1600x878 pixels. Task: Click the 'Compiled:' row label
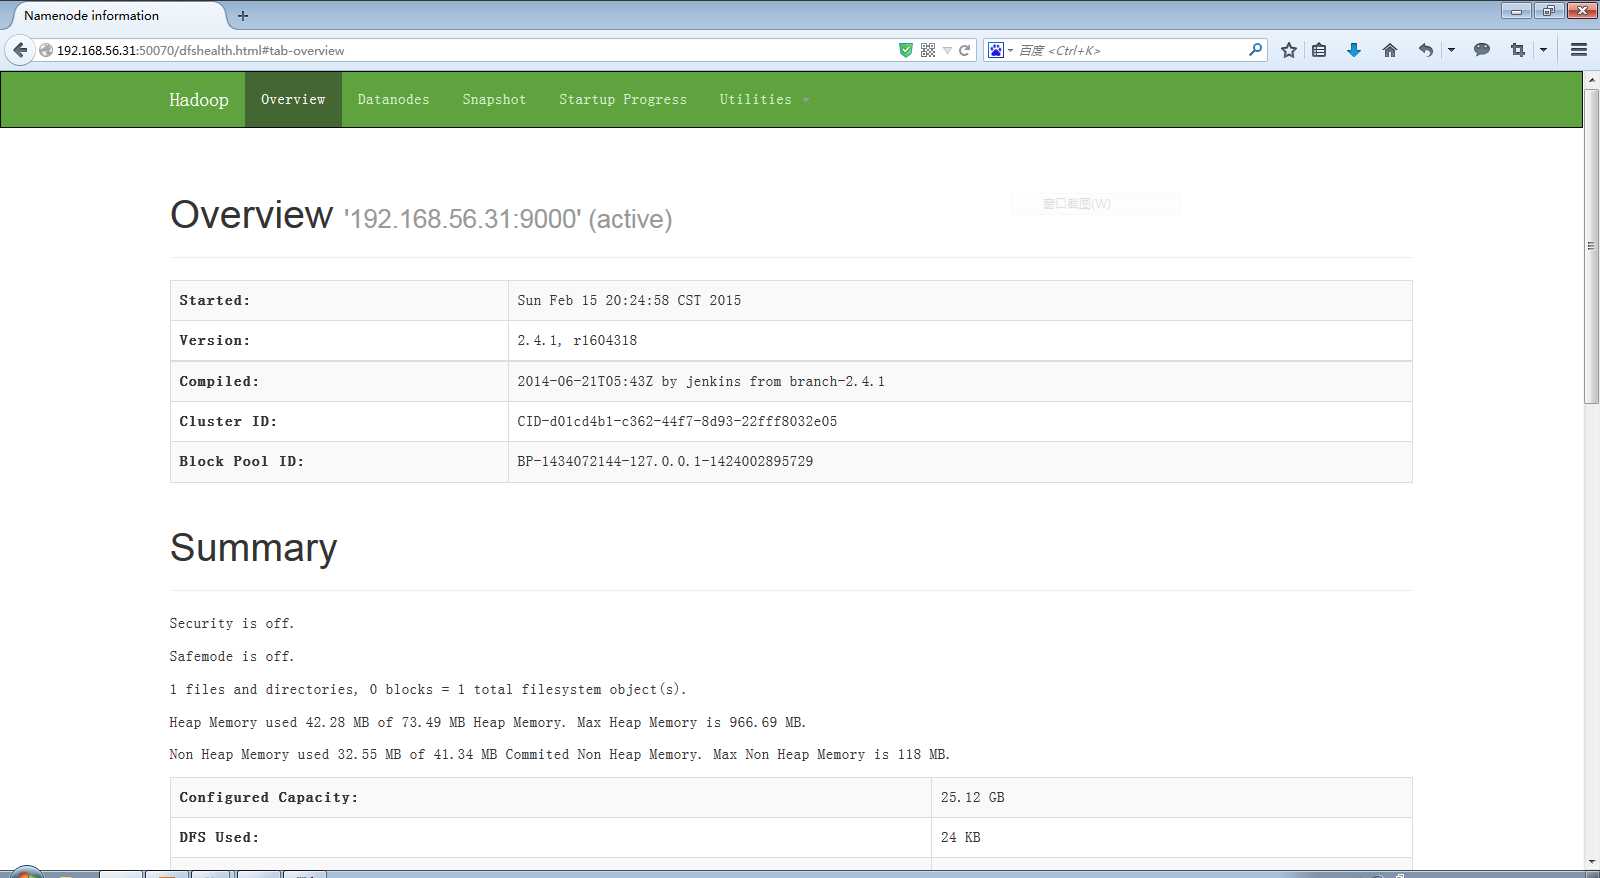219,381
